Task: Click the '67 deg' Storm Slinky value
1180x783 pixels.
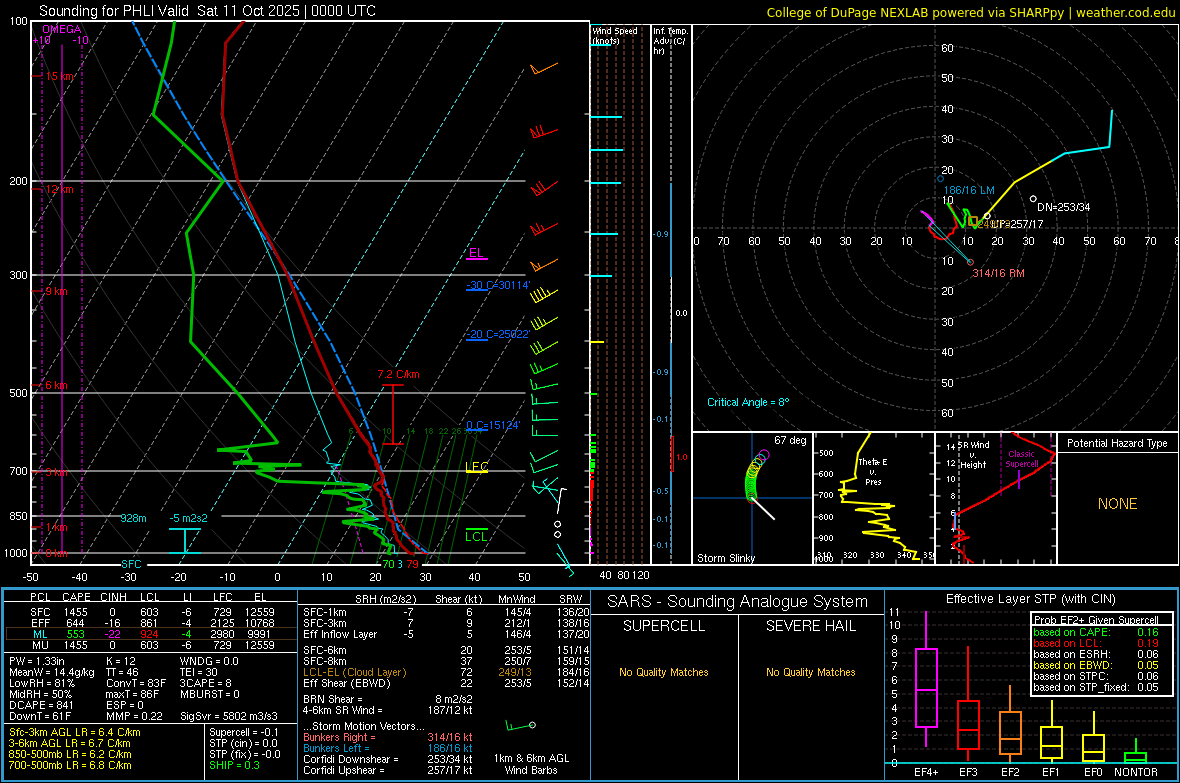Action: pyautogui.click(x=790, y=440)
